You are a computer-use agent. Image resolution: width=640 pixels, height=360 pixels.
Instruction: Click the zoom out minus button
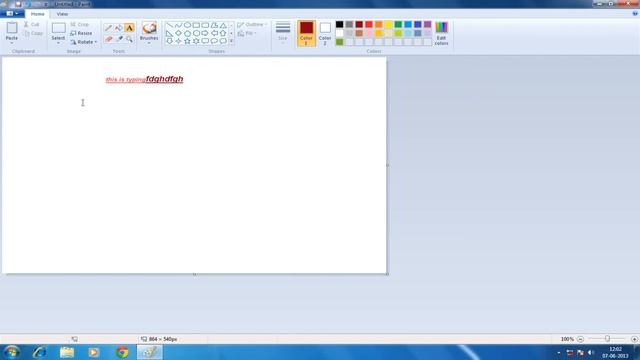580,339
